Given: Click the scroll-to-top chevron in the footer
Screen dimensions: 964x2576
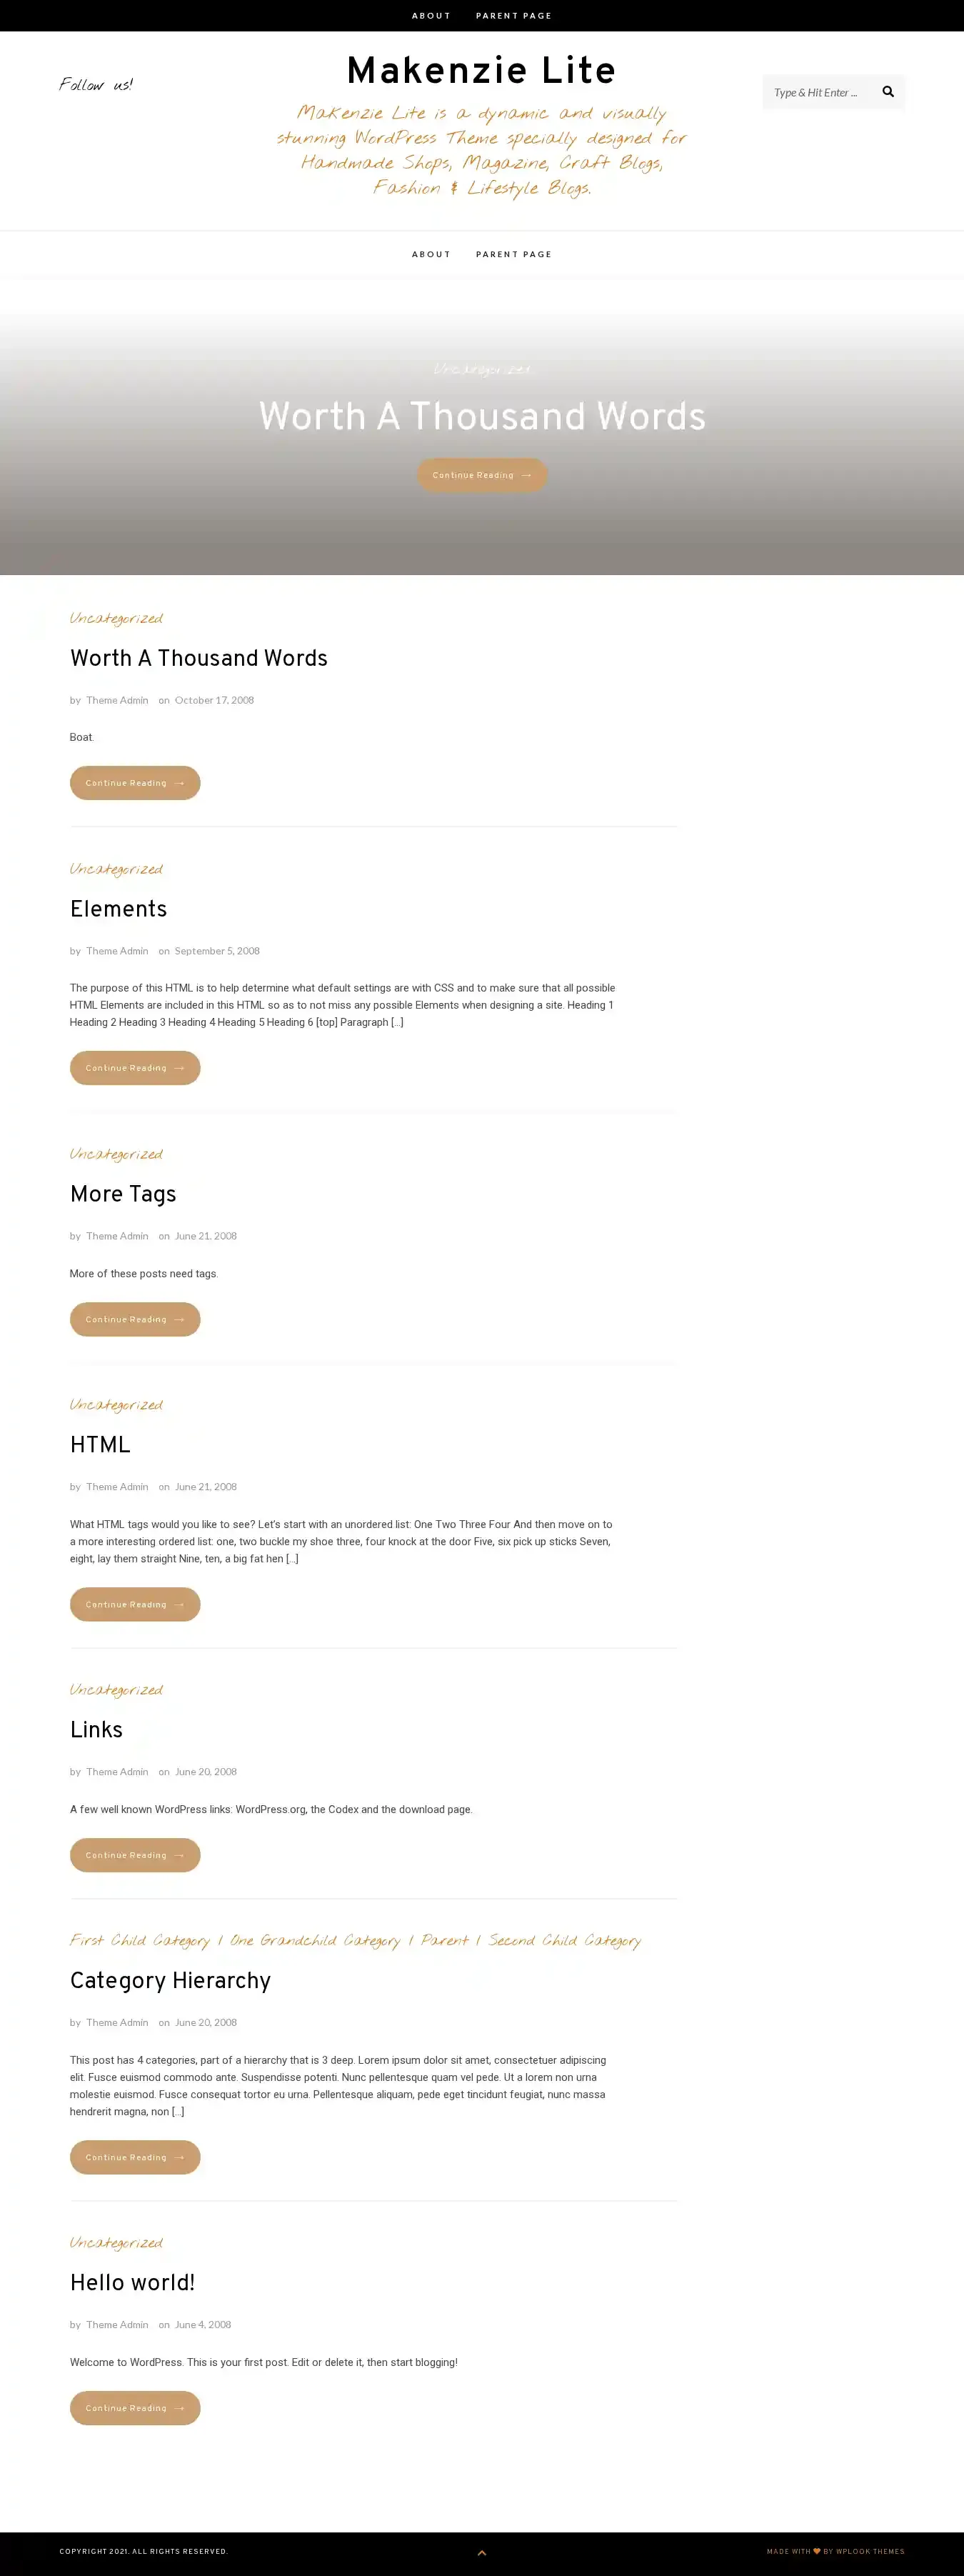Looking at the screenshot, I should 482,2552.
